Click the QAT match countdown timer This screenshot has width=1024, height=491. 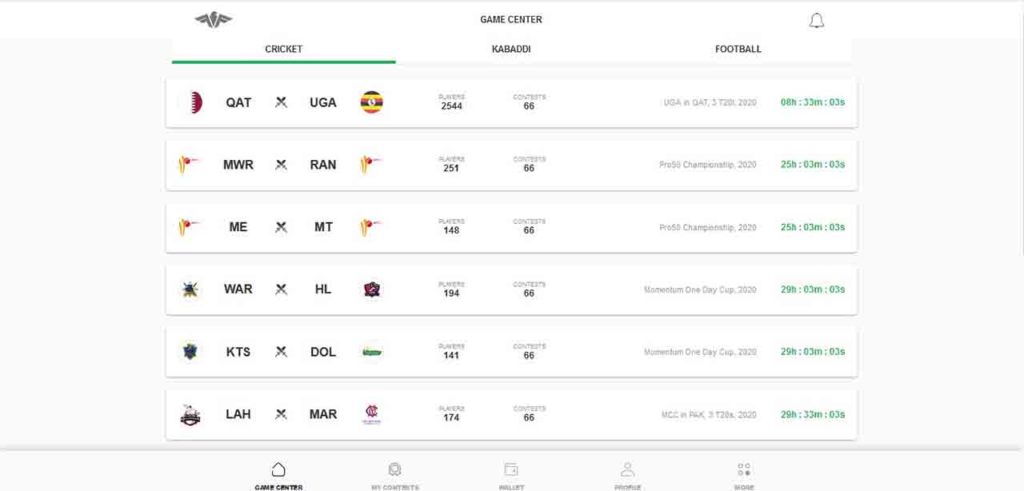pos(812,103)
